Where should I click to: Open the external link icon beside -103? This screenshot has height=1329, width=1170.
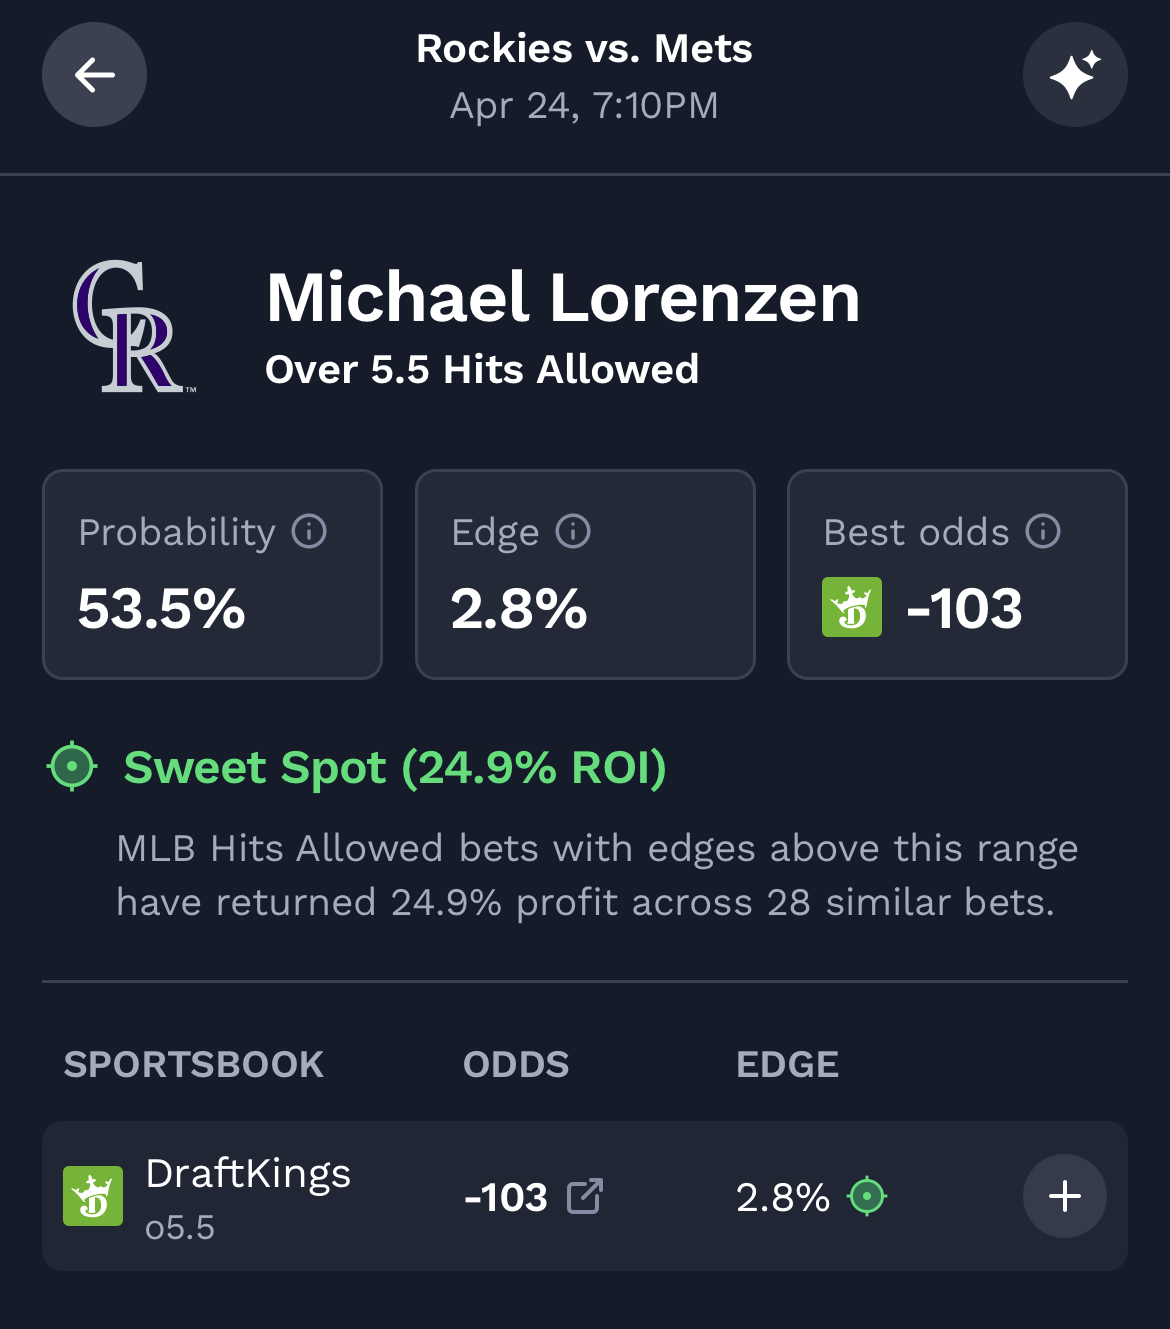point(585,1196)
